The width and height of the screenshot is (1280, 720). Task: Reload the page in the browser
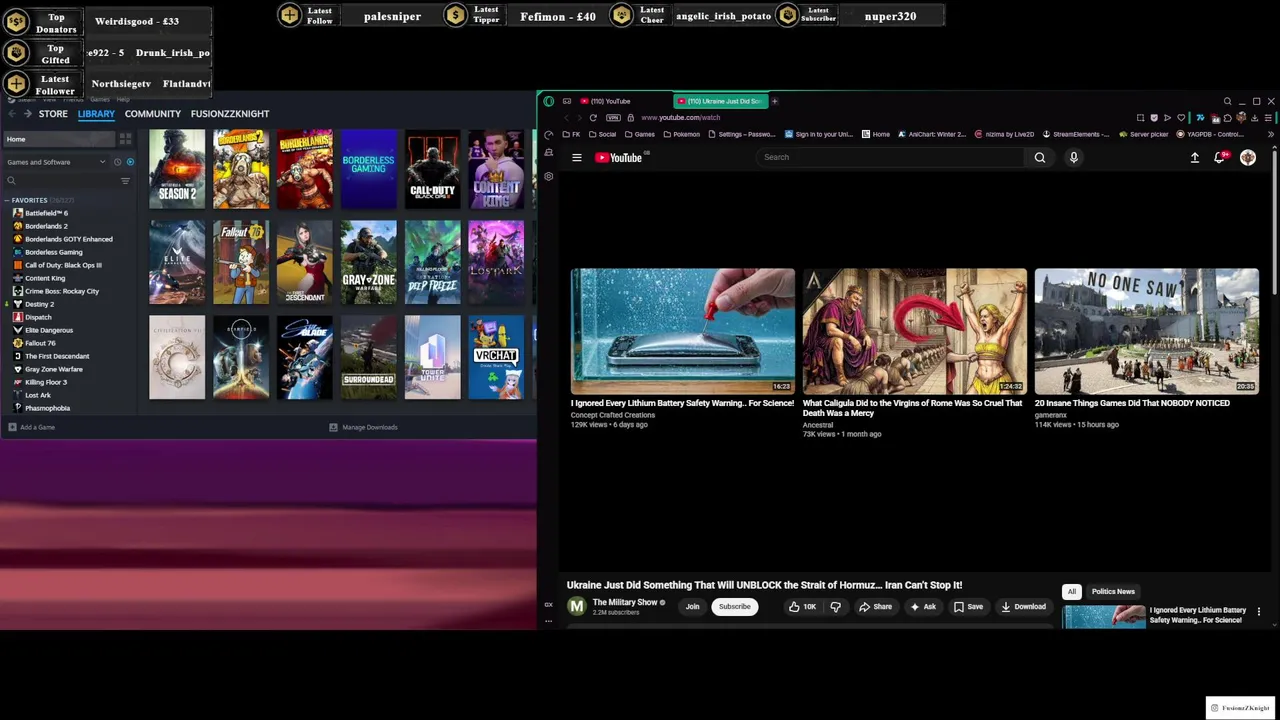click(x=593, y=118)
